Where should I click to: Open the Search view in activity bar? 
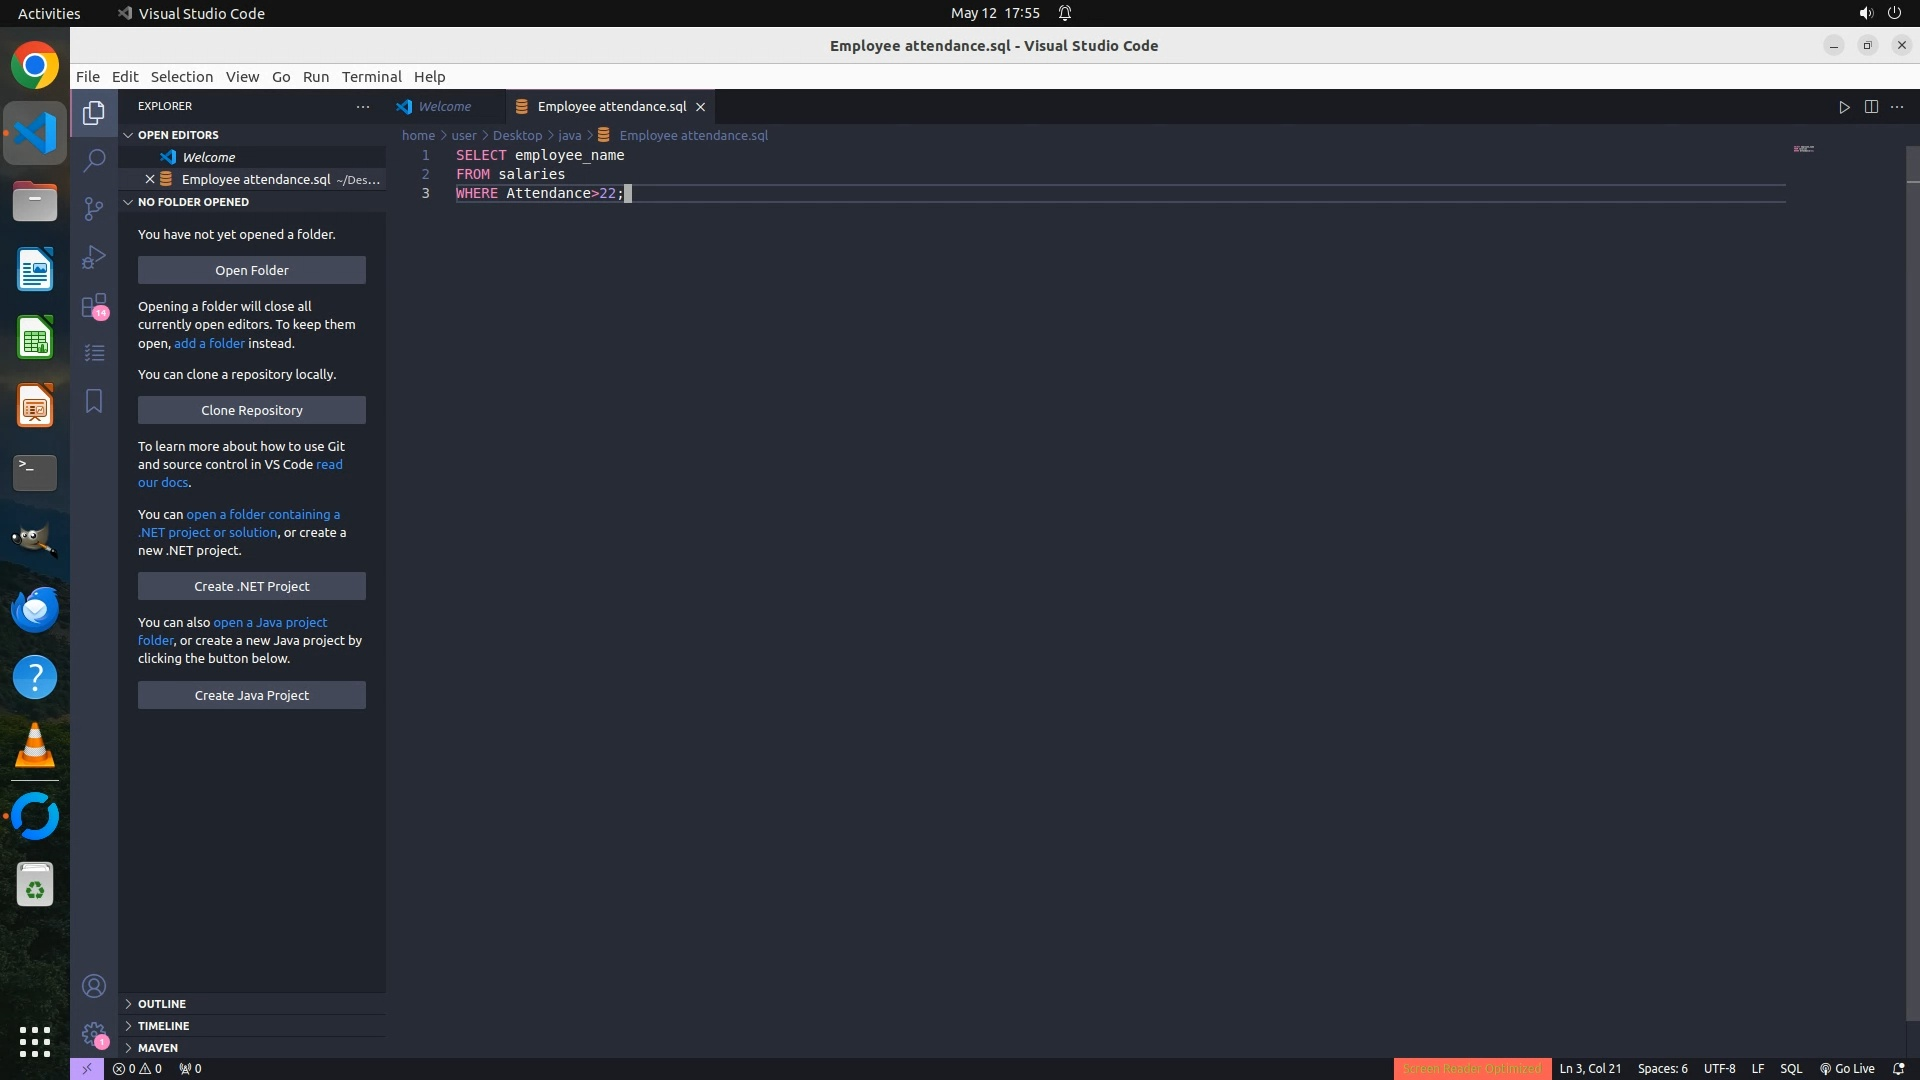pyautogui.click(x=94, y=160)
